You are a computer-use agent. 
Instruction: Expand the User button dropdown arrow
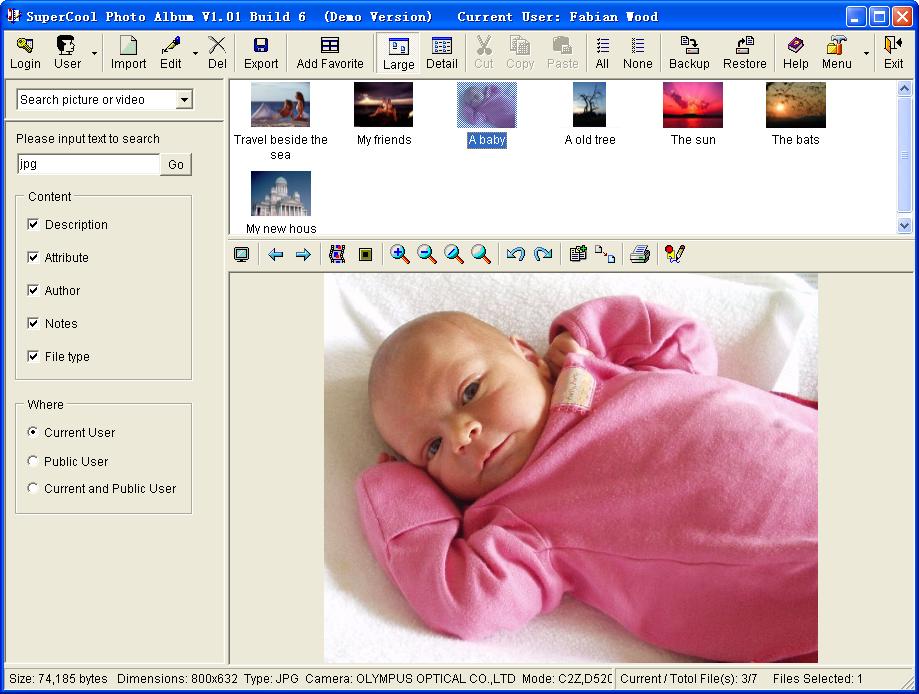pyautogui.click(x=94, y=53)
